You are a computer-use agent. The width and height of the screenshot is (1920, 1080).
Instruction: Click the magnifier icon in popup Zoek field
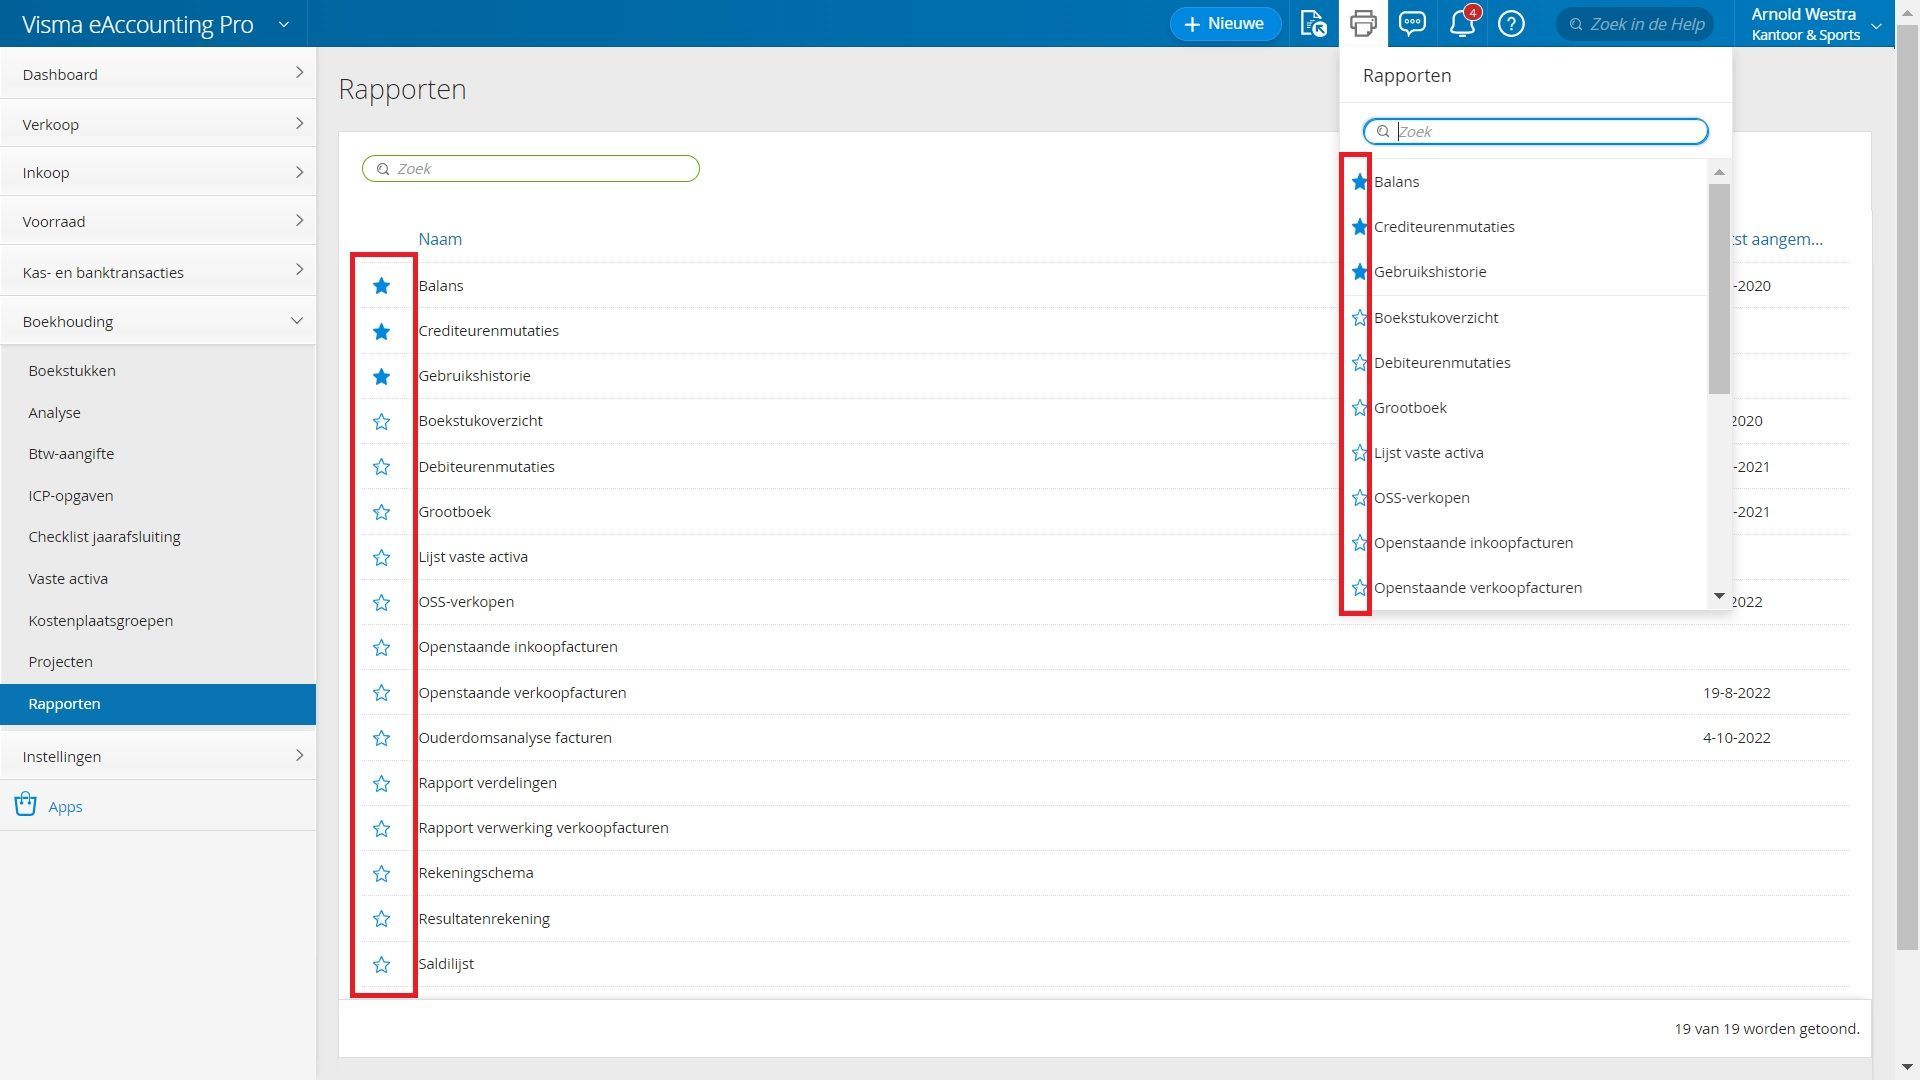[x=1383, y=132]
